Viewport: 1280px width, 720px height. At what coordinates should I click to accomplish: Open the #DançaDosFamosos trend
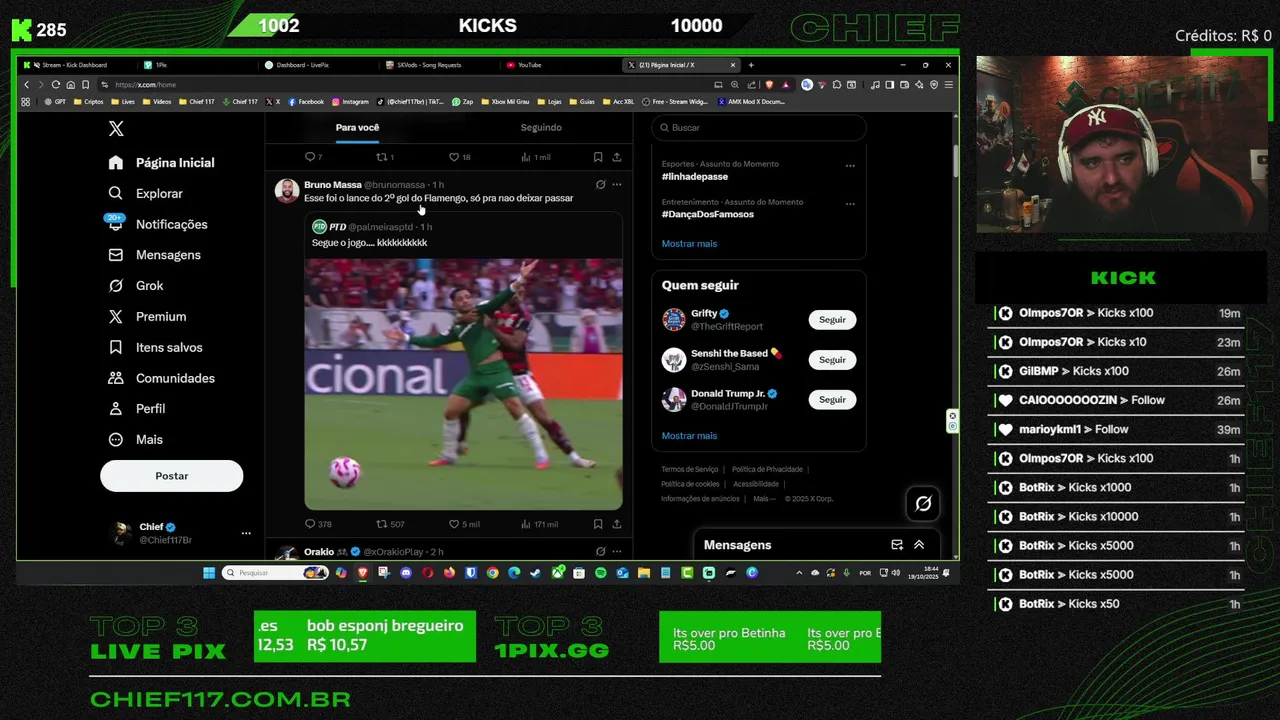[707, 215]
